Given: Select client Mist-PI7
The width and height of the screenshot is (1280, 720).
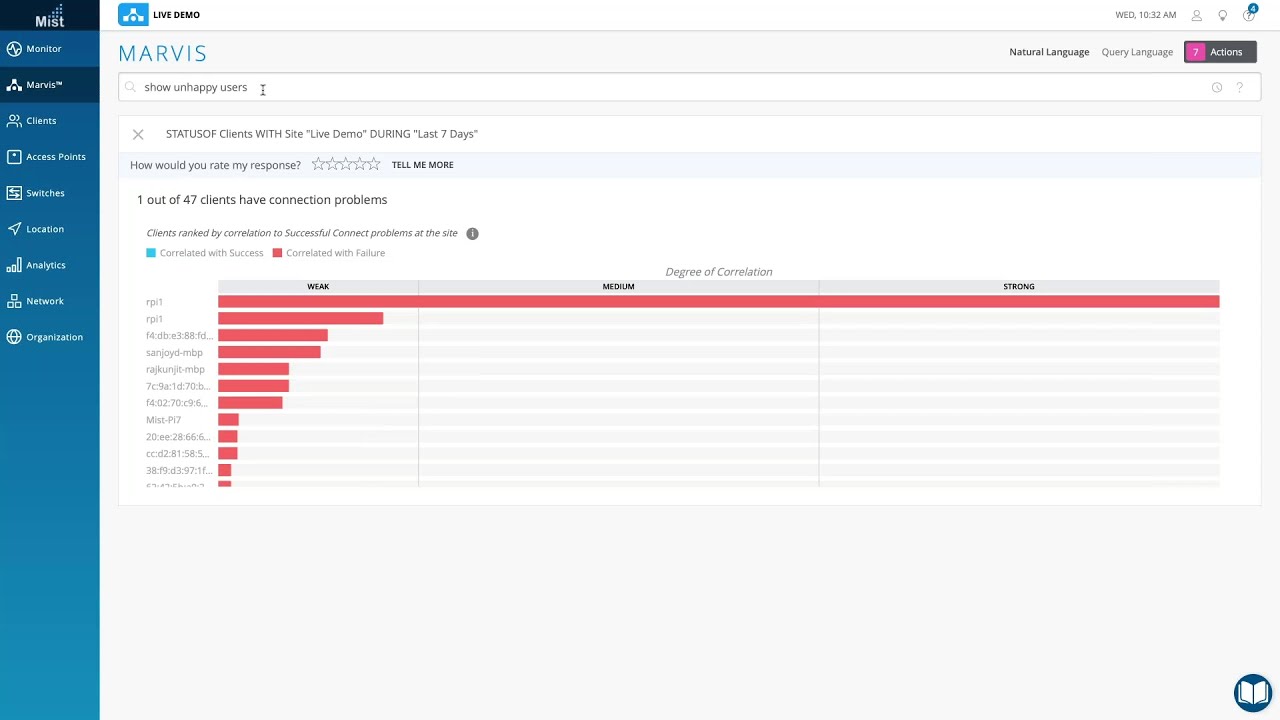Looking at the screenshot, I should [x=163, y=420].
